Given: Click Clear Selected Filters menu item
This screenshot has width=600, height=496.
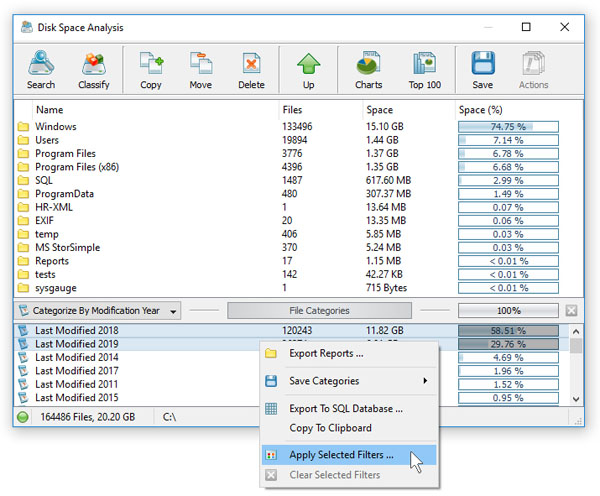Looking at the screenshot, I should click(x=349, y=475).
